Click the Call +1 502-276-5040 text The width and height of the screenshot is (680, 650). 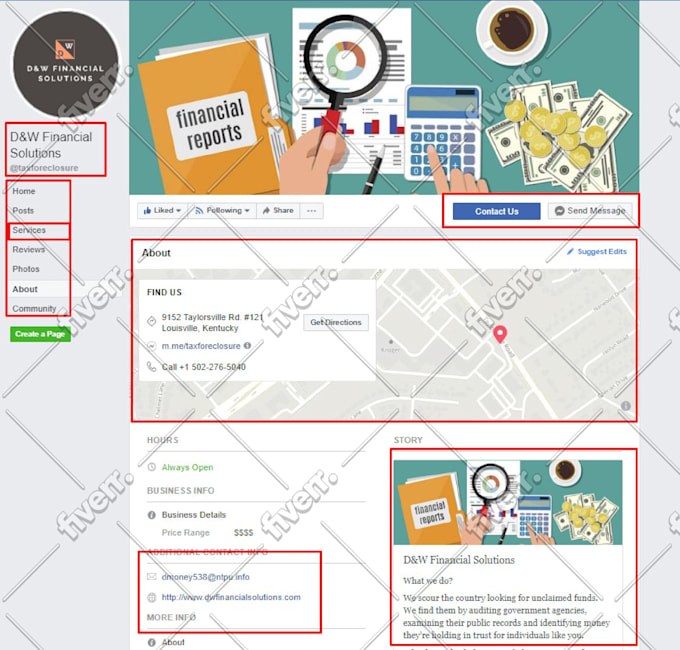pyautogui.click(x=204, y=367)
